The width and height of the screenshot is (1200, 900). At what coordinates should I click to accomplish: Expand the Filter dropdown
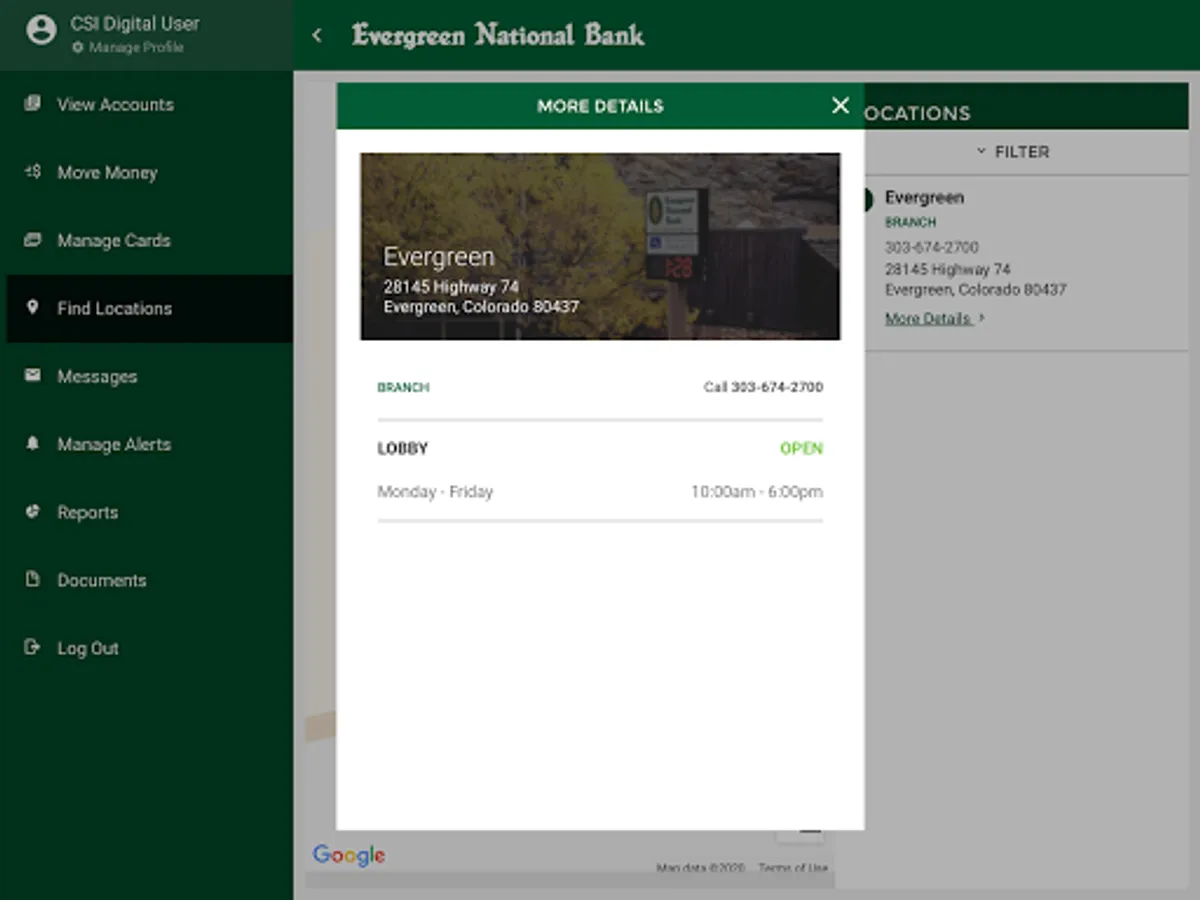1012,152
